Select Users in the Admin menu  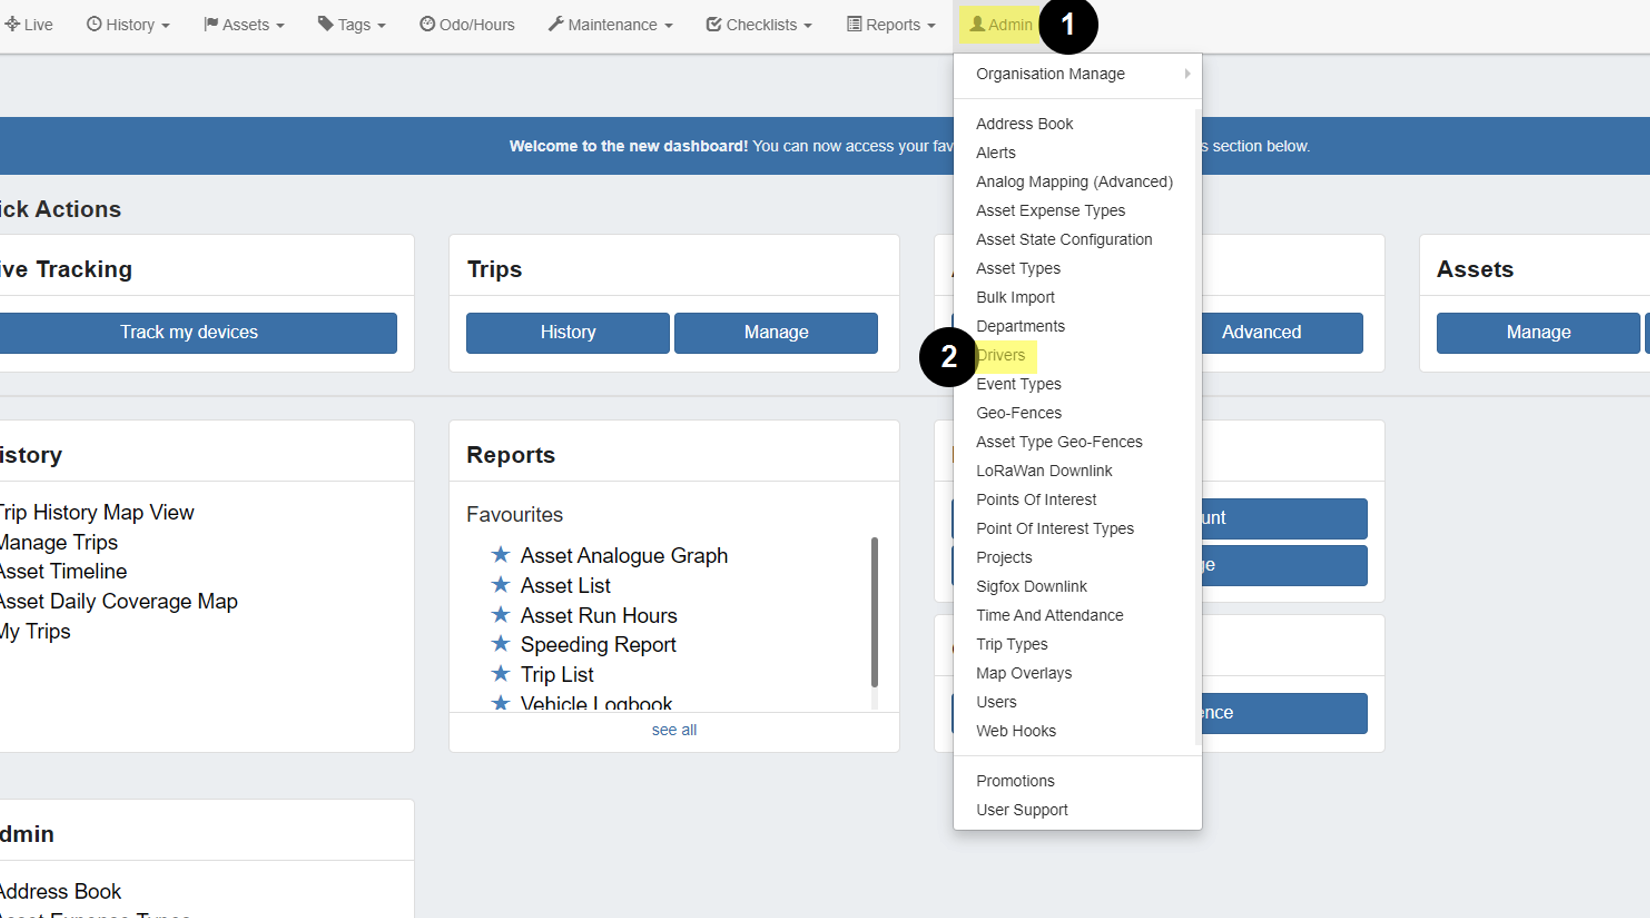click(x=996, y=702)
